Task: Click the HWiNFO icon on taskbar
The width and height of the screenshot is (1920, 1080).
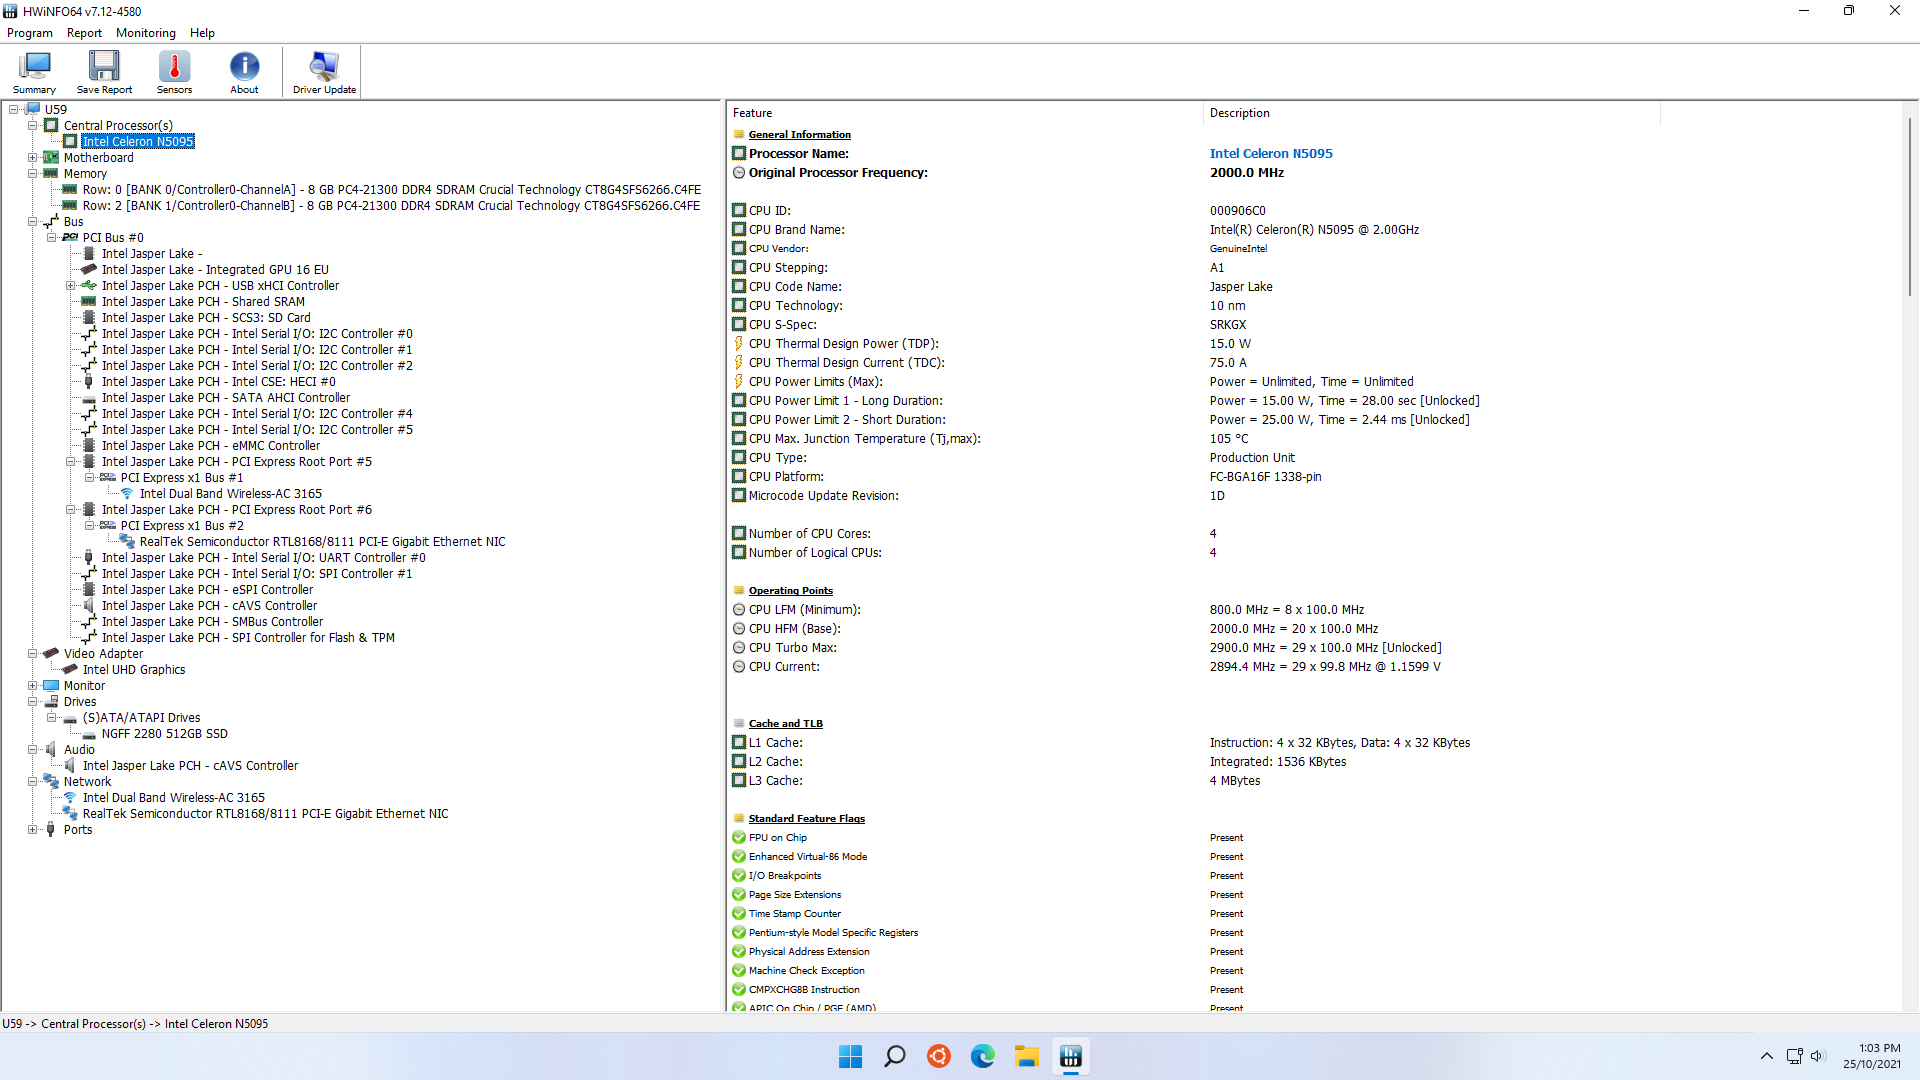Action: pyautogui.click(x=1070, y=1056)
